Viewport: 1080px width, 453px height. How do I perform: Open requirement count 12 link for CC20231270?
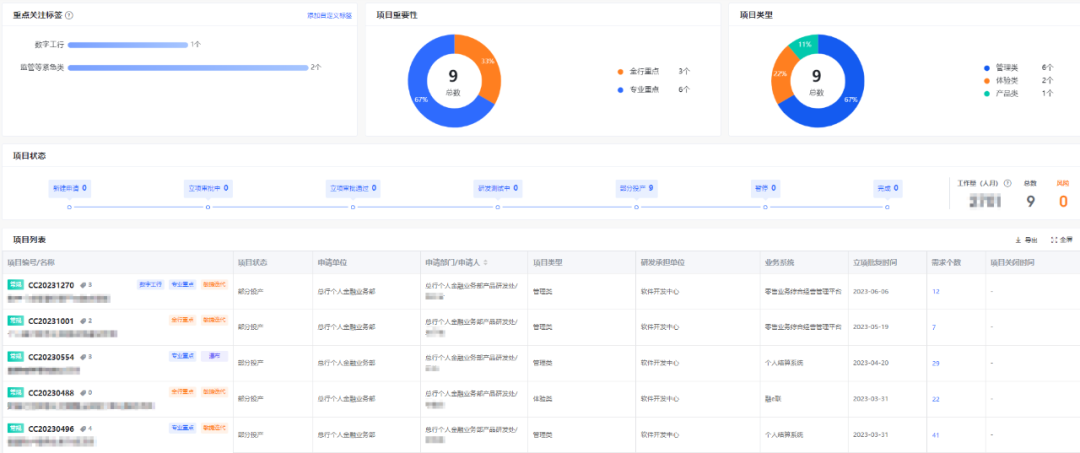[x=935, y=292]
